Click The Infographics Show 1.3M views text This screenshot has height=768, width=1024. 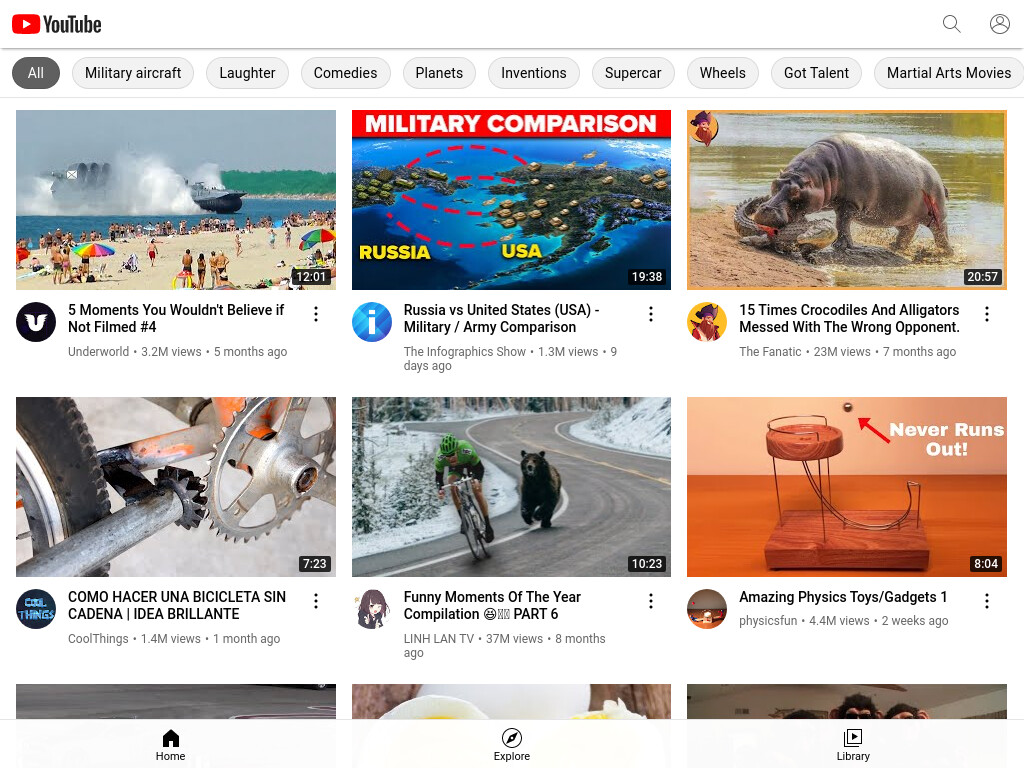click(510, 359)
